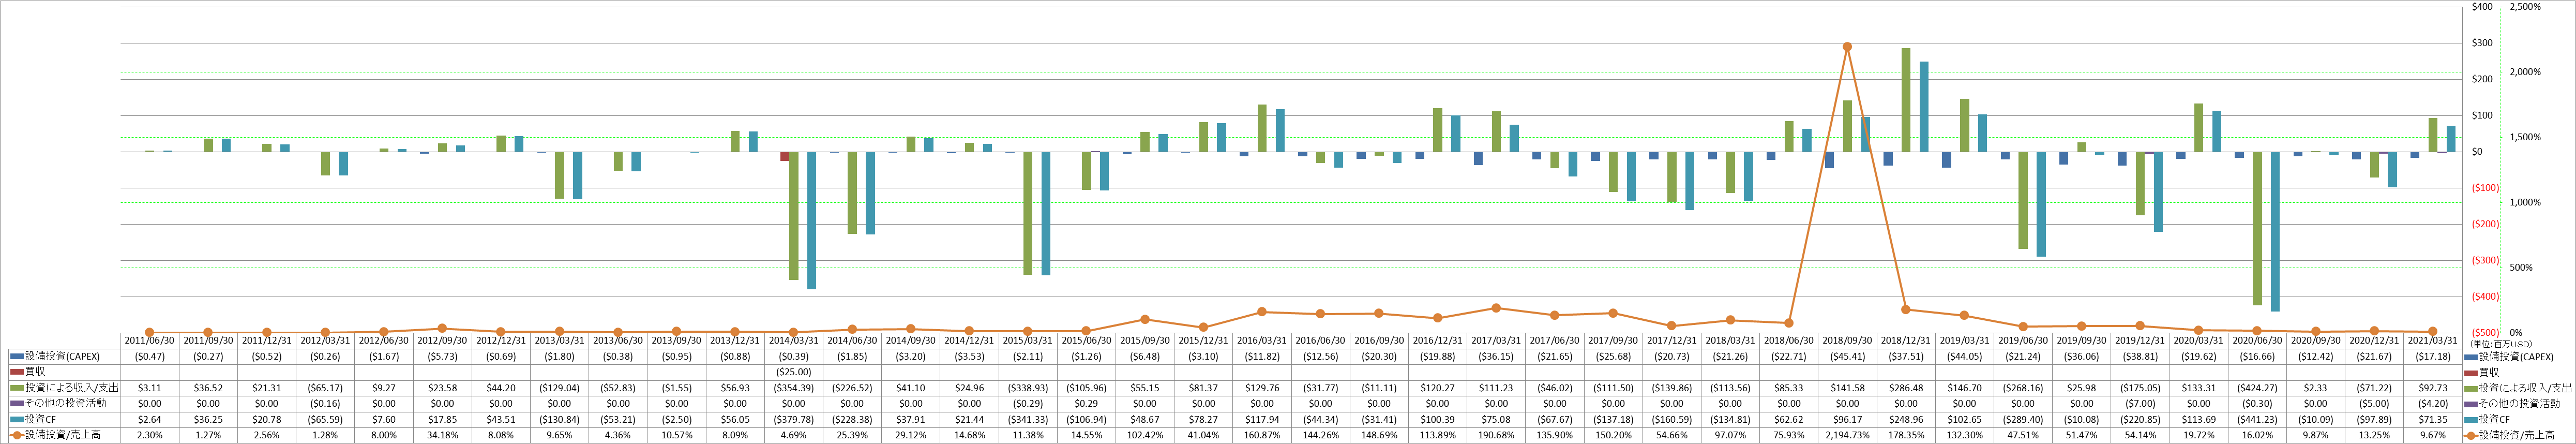Select the ($289.40) cell

tap(2023, 420)
